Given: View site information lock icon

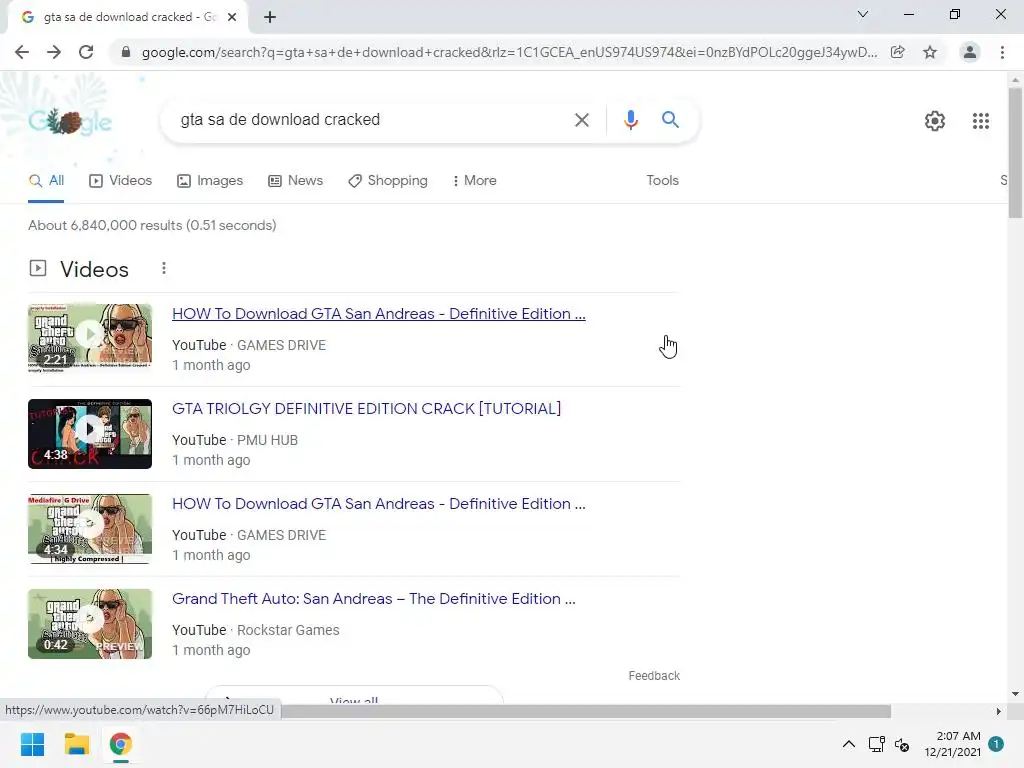Looking at the screenshot, I should coord(126,52).
